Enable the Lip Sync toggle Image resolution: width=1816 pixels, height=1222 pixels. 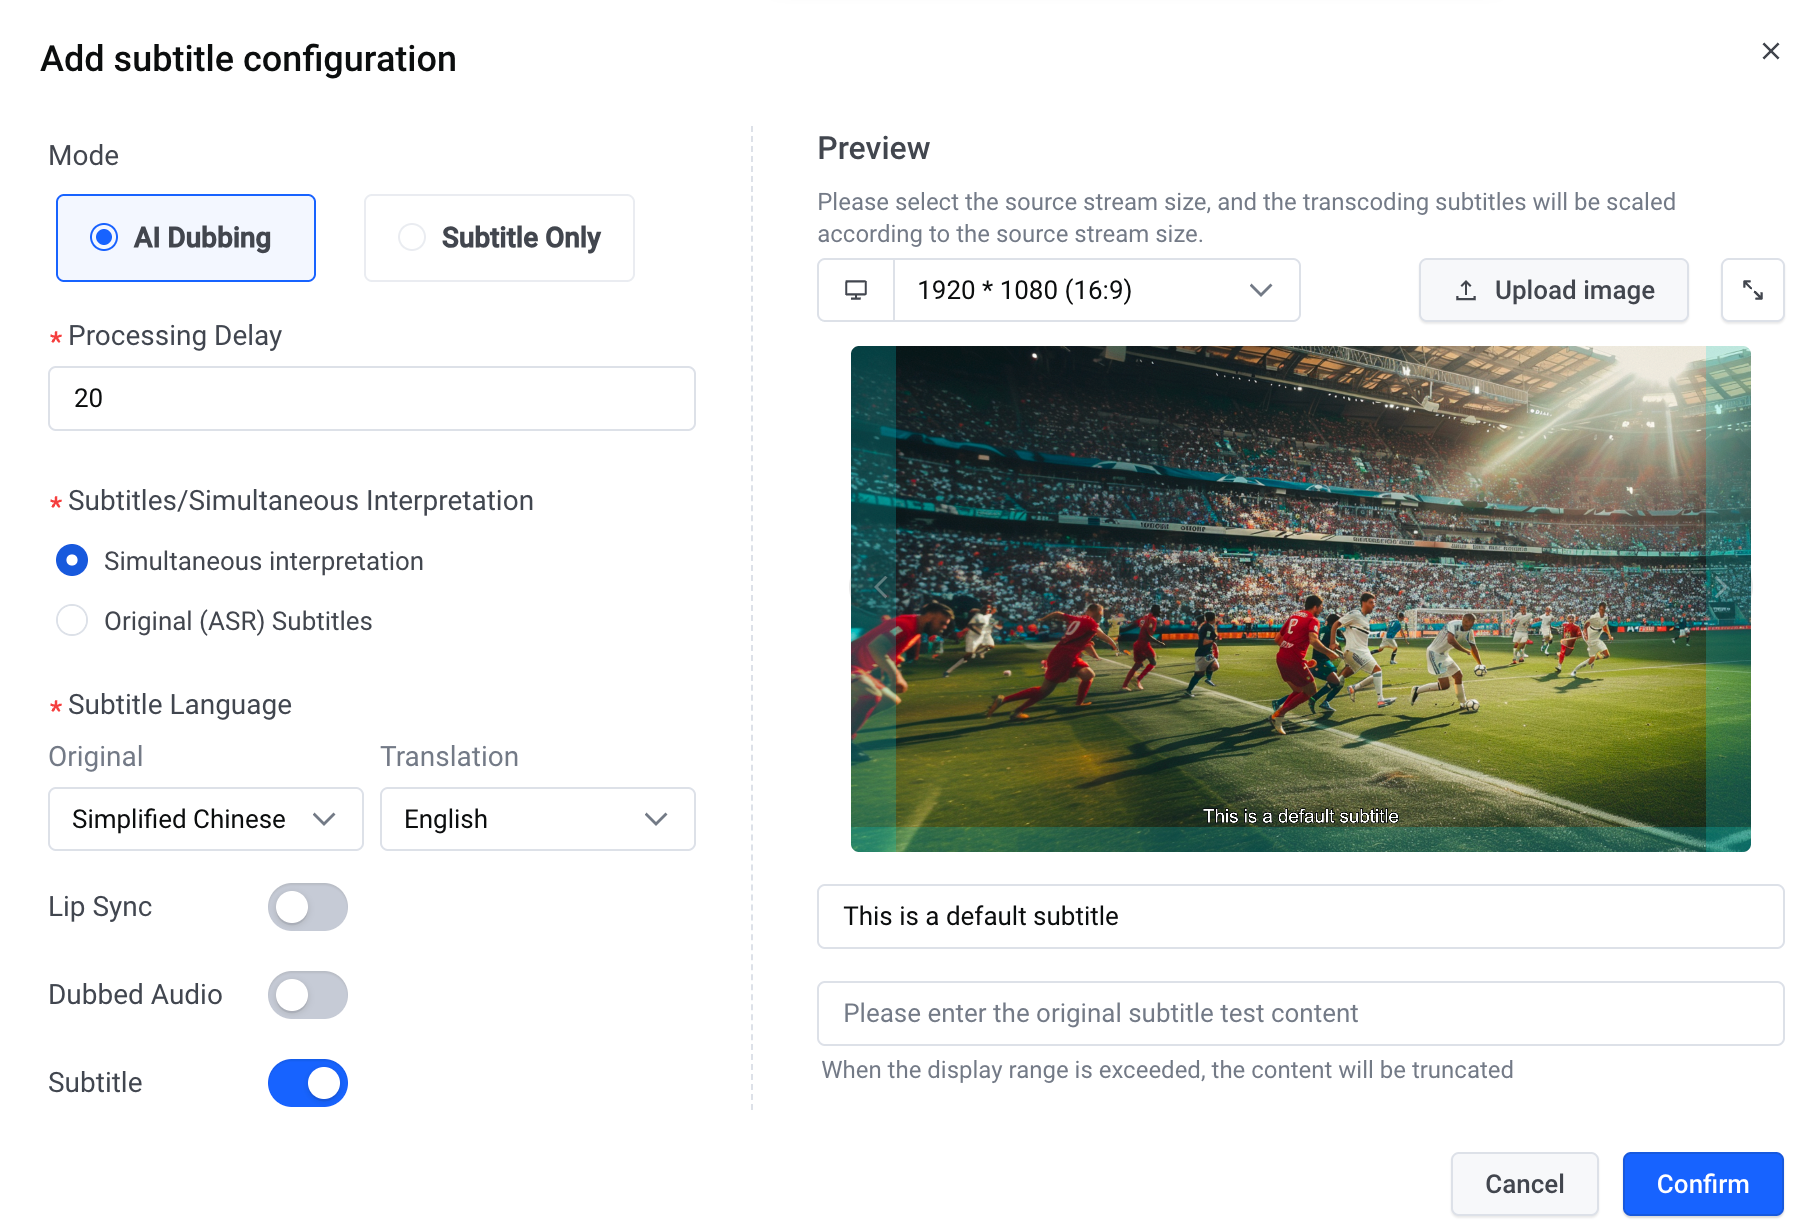click(x=308, y=907)
